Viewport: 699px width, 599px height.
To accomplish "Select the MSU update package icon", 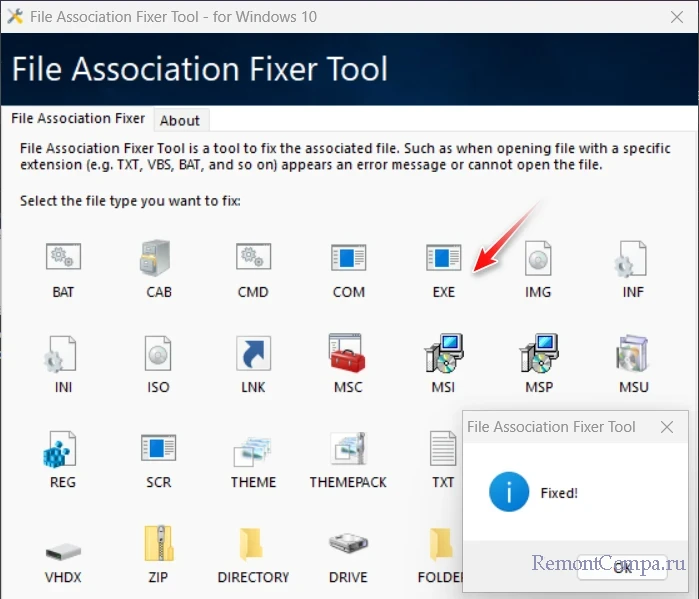I will [x=633, y=353].
